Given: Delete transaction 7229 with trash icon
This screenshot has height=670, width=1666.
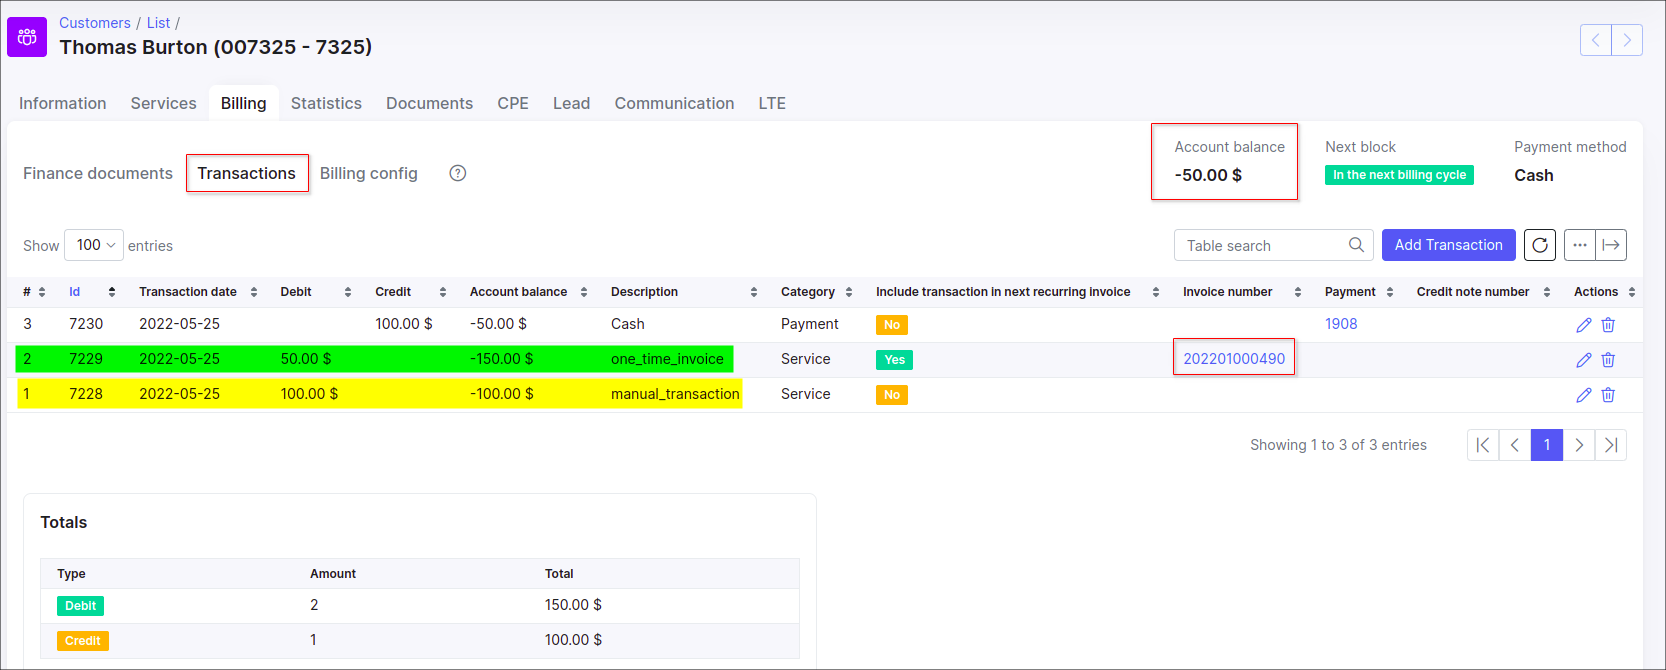Looking at the screenshot, I should pyautogui.click(x=1608, y=360).
